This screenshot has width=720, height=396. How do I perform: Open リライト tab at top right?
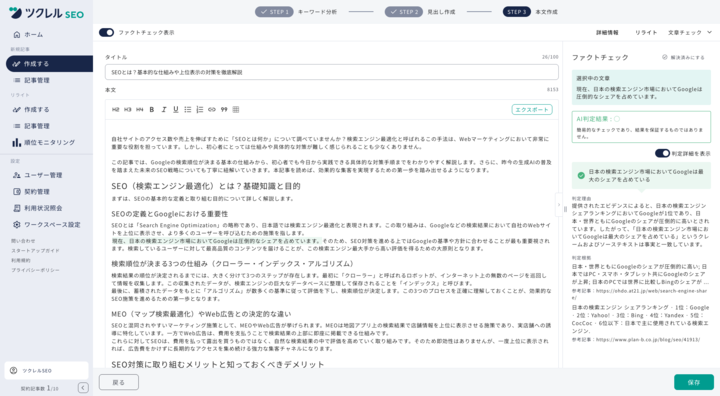pyautogui.click(x=646, y=33)
